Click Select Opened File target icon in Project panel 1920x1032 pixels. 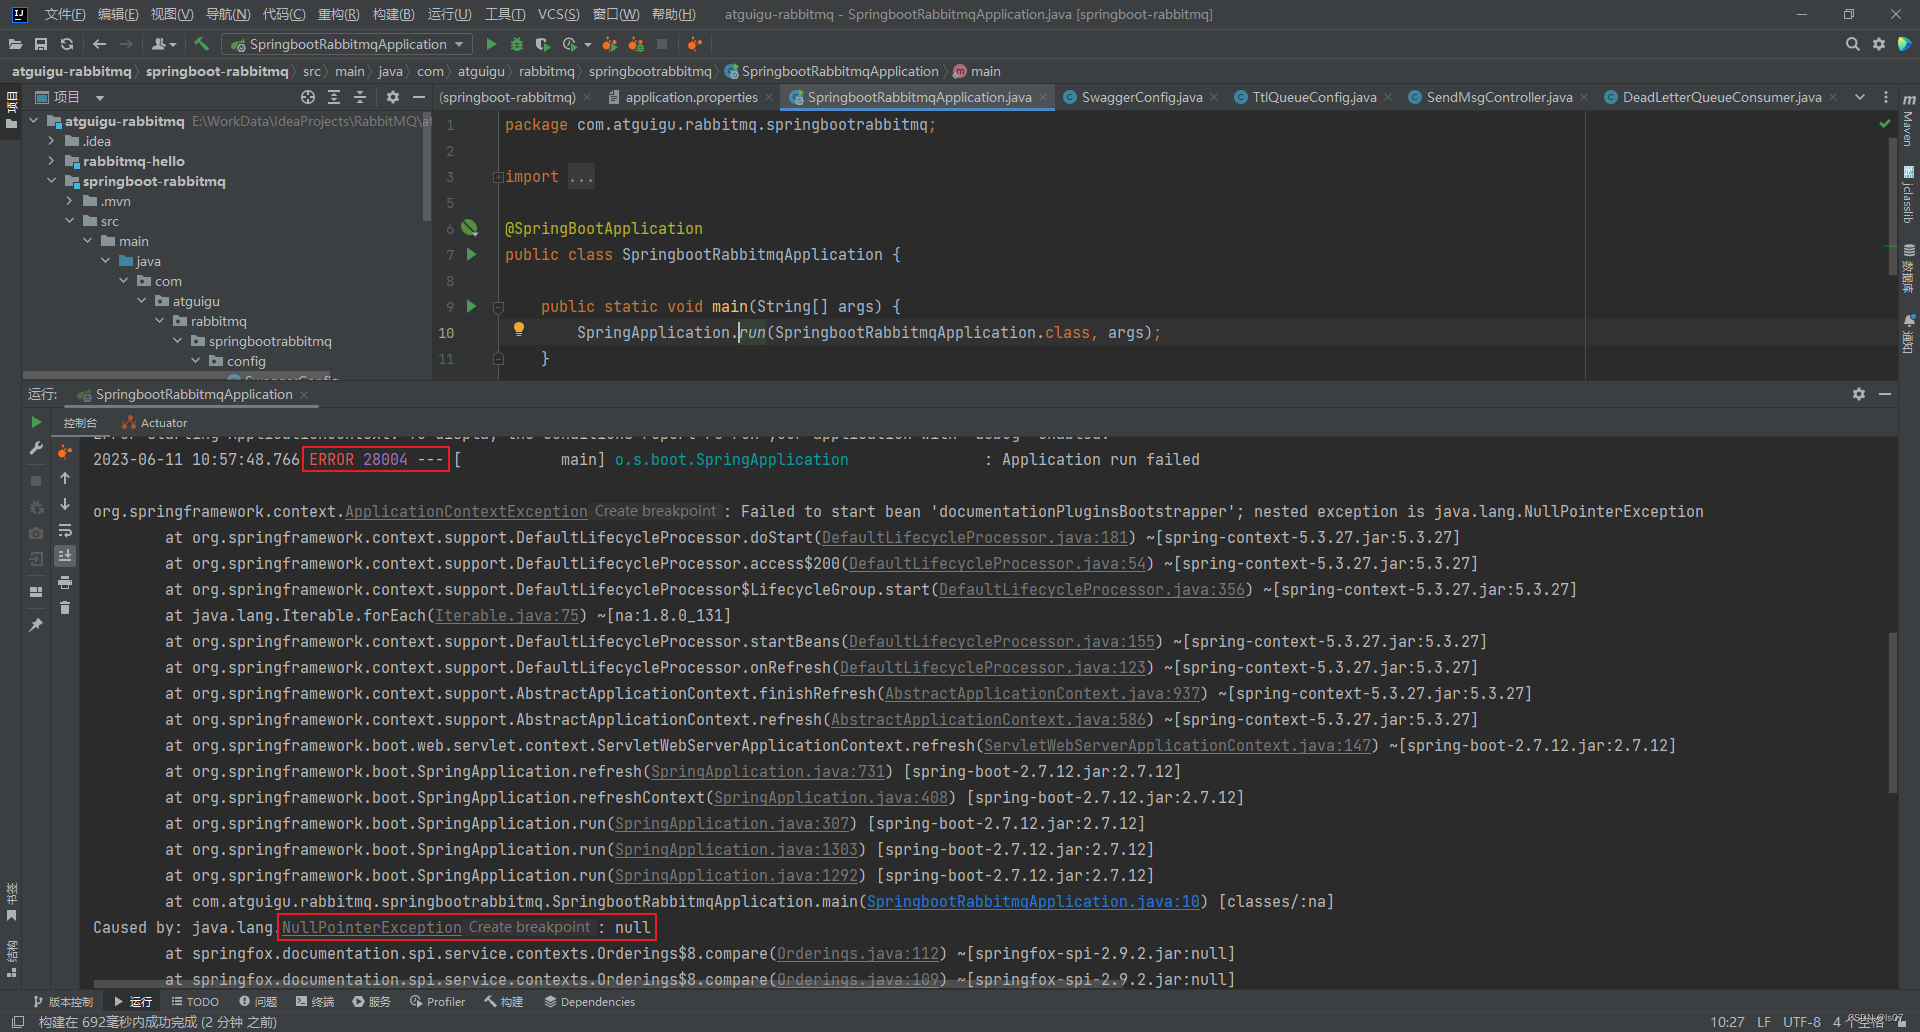click(x=308, y=97)
